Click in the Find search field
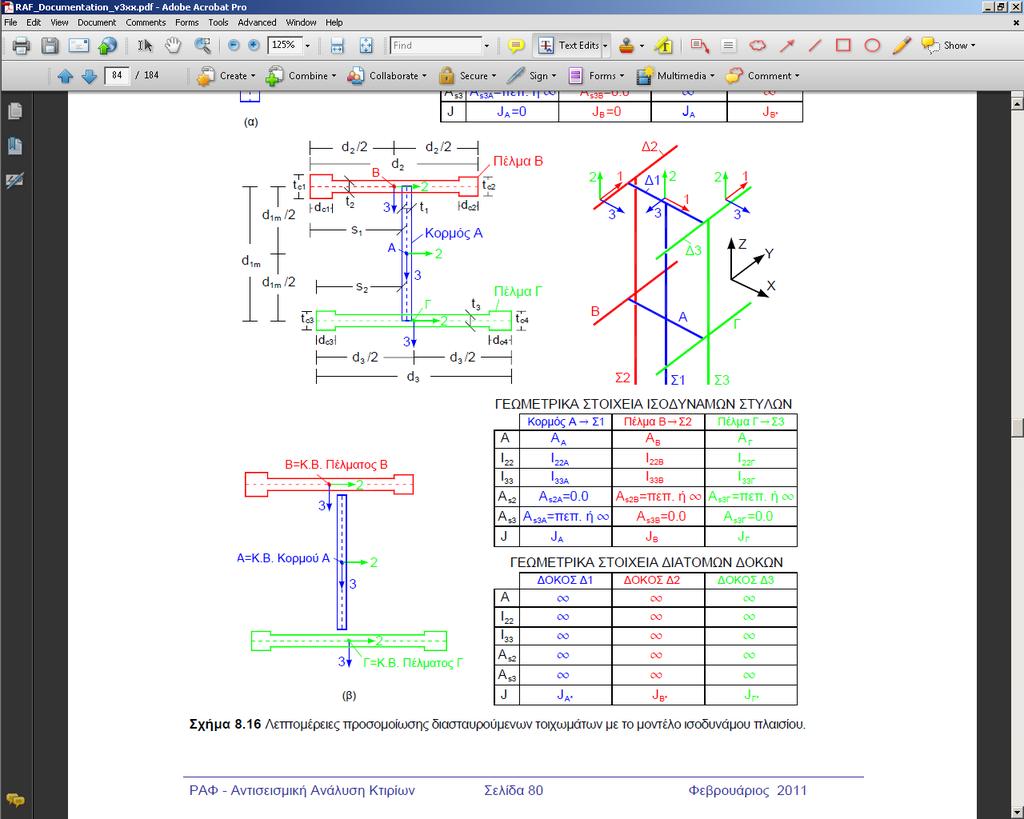 (436, 46)
